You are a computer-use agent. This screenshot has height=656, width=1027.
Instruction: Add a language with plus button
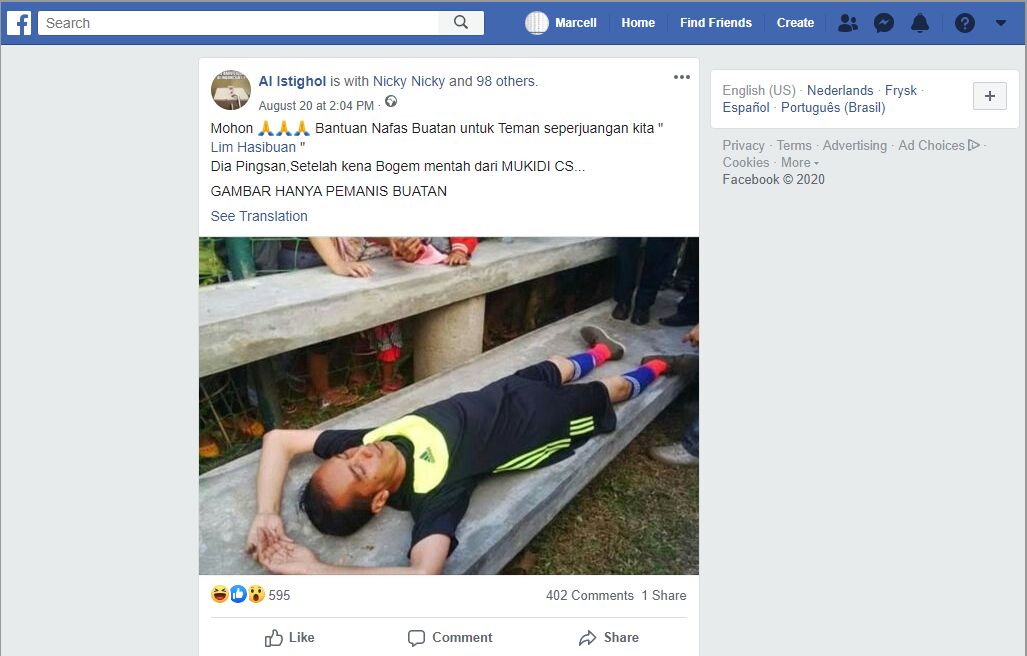click(990, 96)
